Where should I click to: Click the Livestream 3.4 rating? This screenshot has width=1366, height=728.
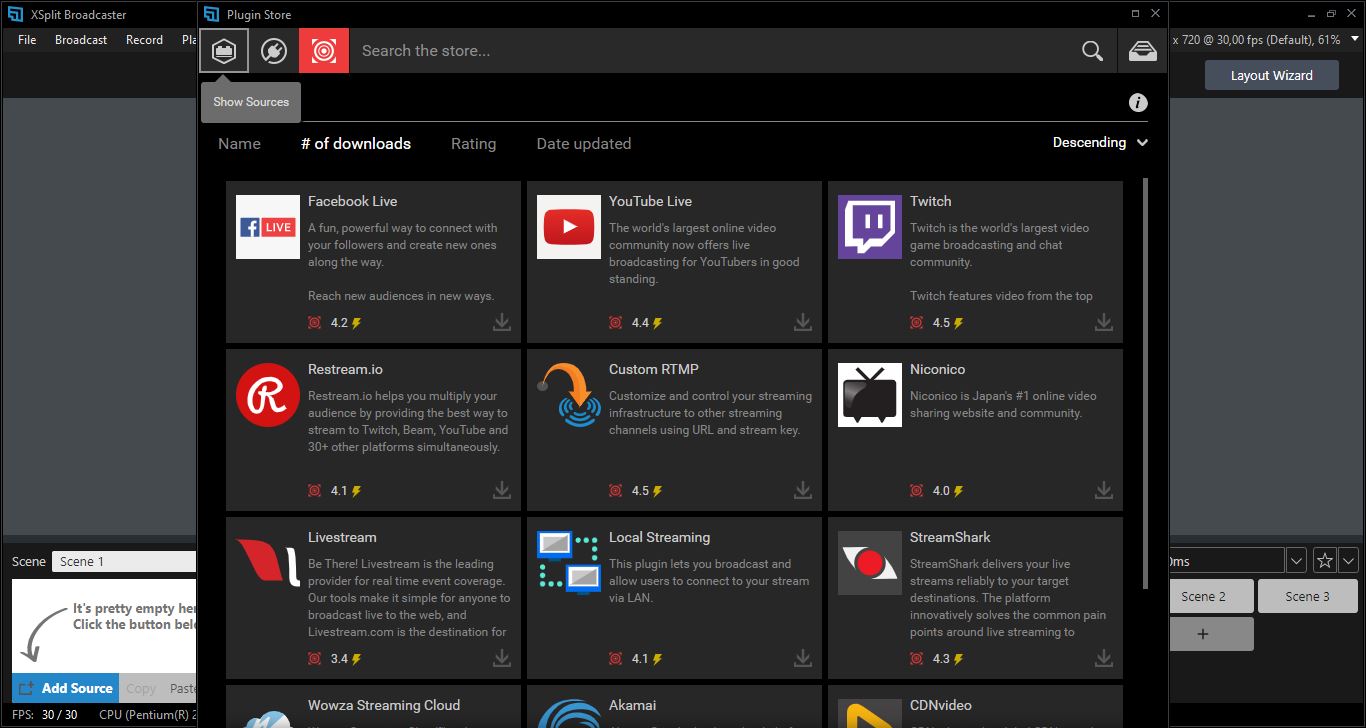(339, 659)
